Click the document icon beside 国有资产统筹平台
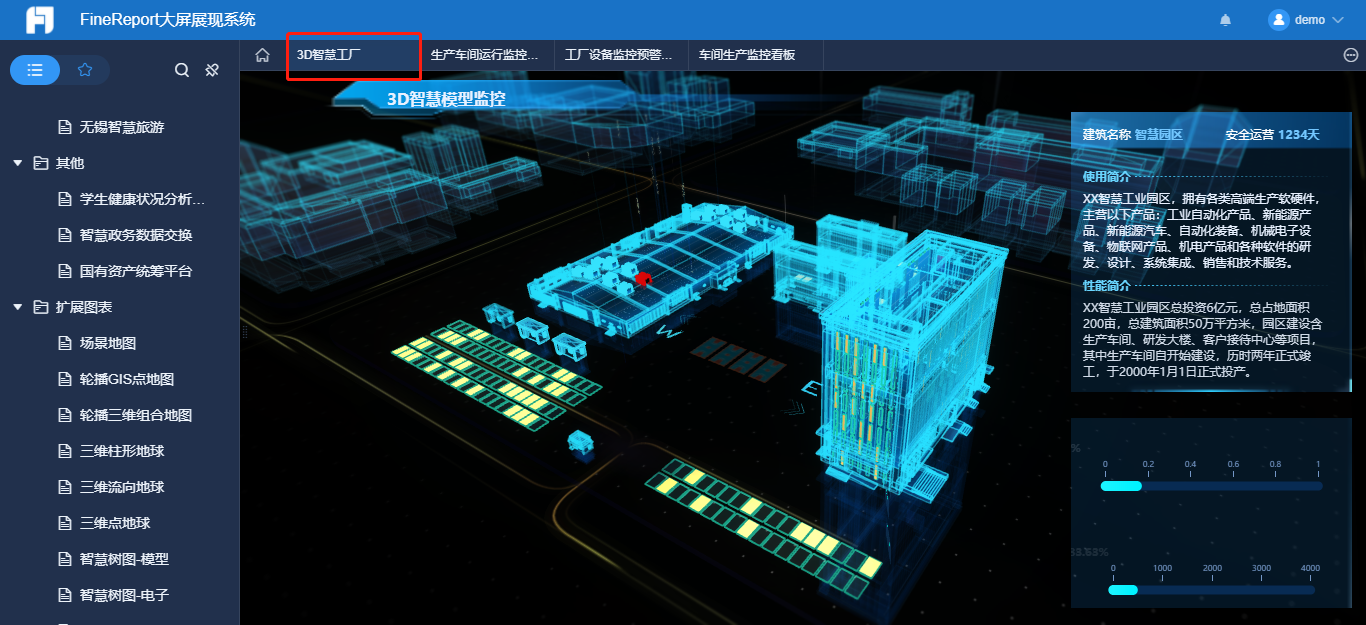This screenshot has height=625, width=1366. point(65,271)
